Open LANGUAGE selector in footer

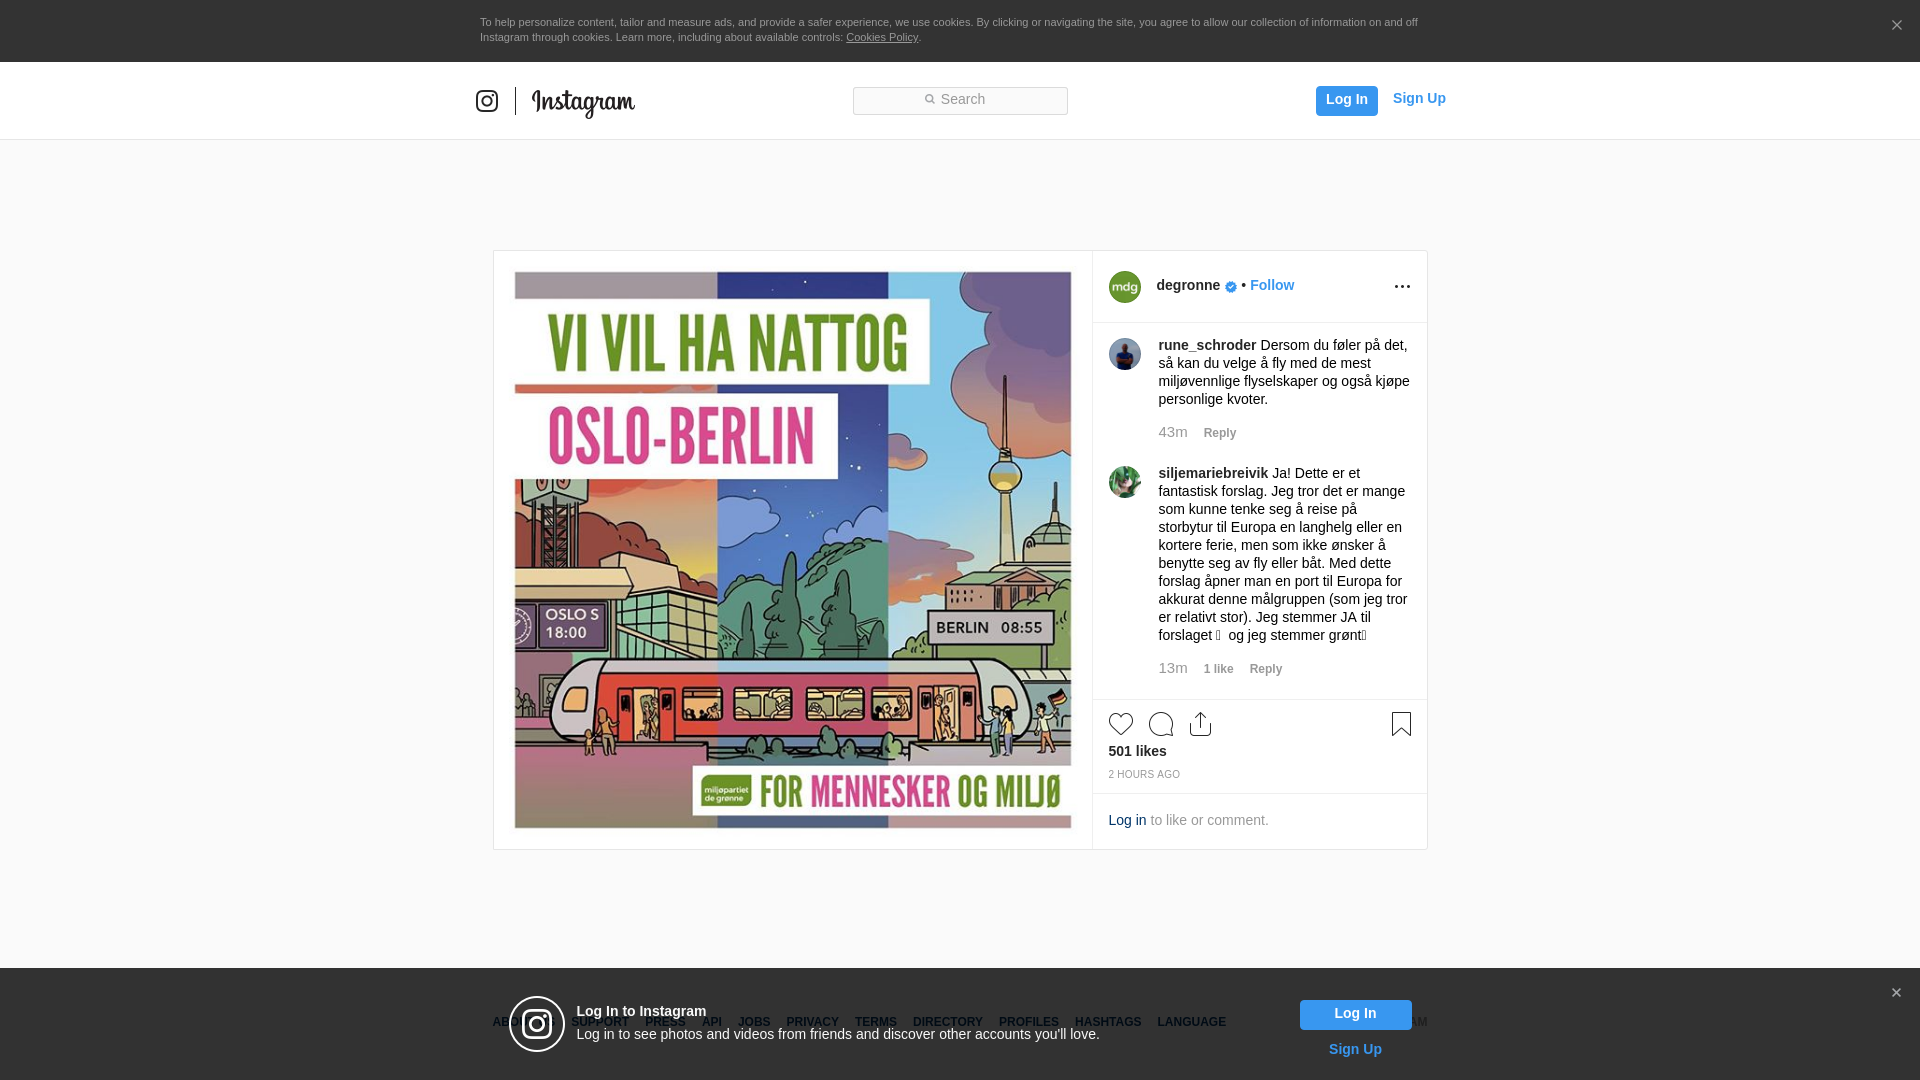tap(1192, 1022)
